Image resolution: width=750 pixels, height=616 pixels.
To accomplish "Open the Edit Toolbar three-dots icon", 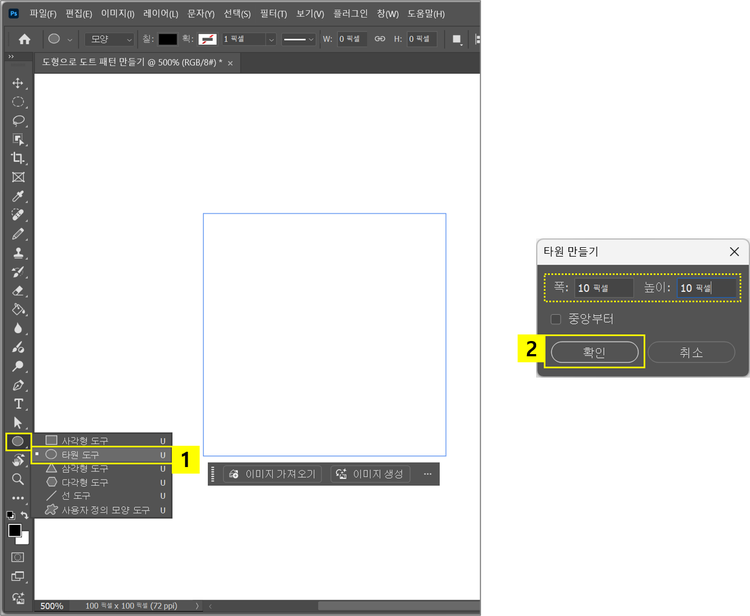I will coord(18,498).
